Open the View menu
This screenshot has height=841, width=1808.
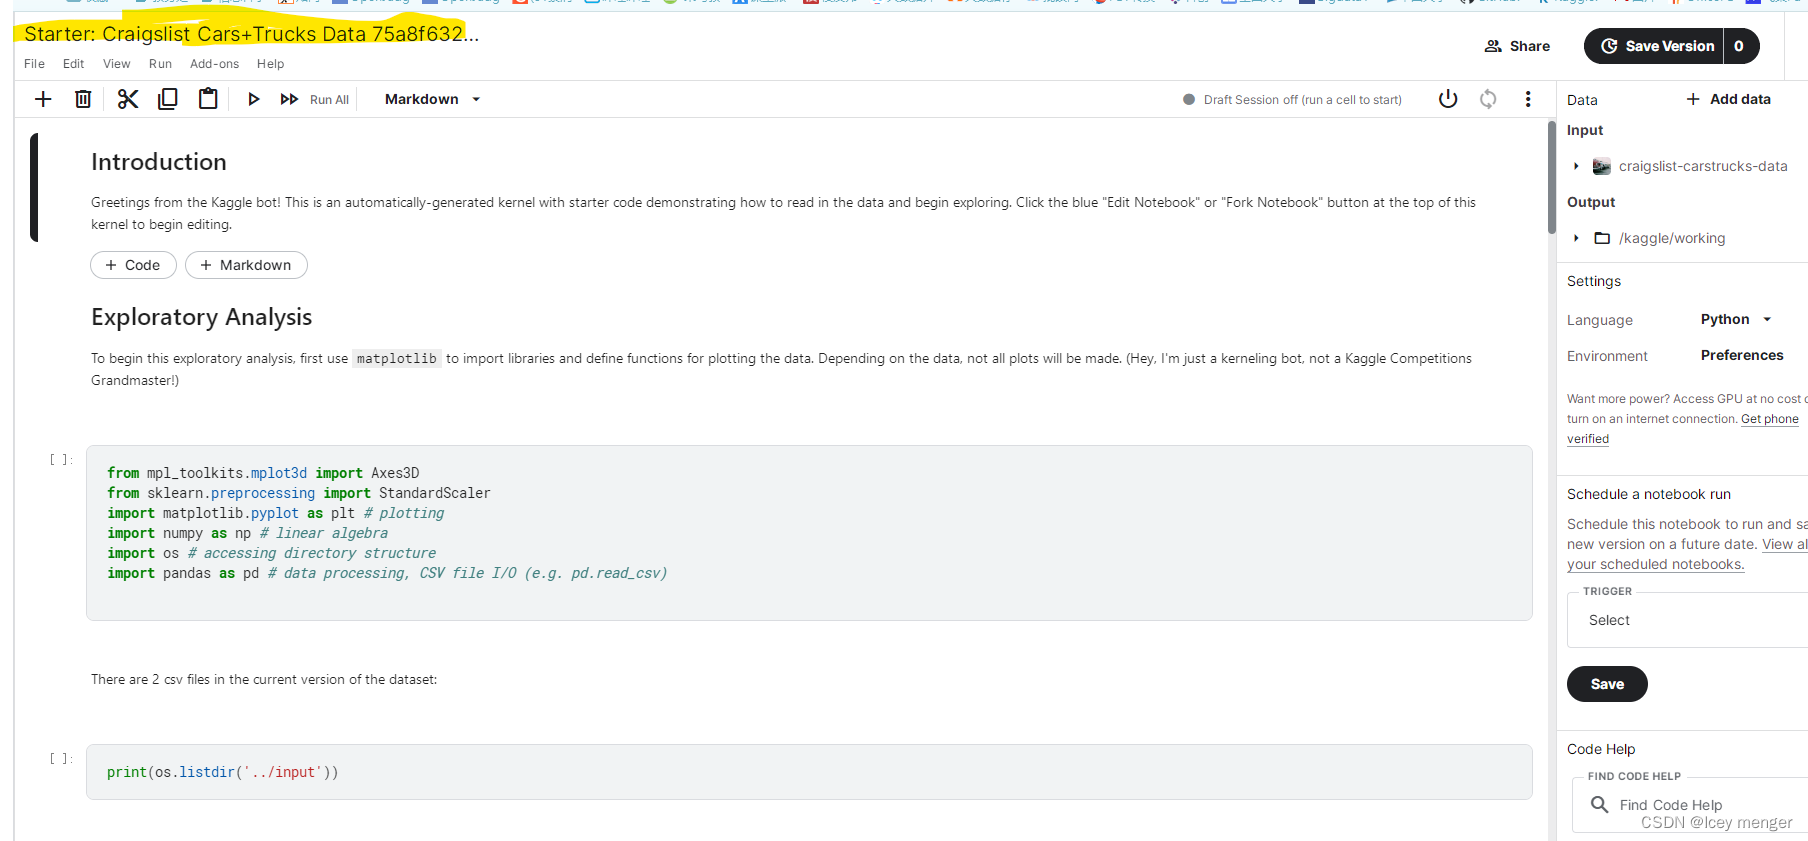tap(117, 64)
